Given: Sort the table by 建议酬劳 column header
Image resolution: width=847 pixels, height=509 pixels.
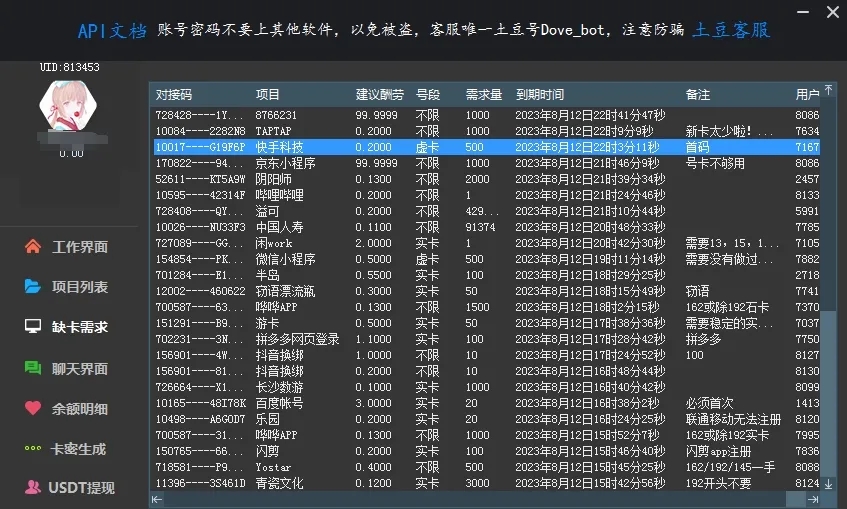Looking at the screenshot, I should [x=379, y=95].
